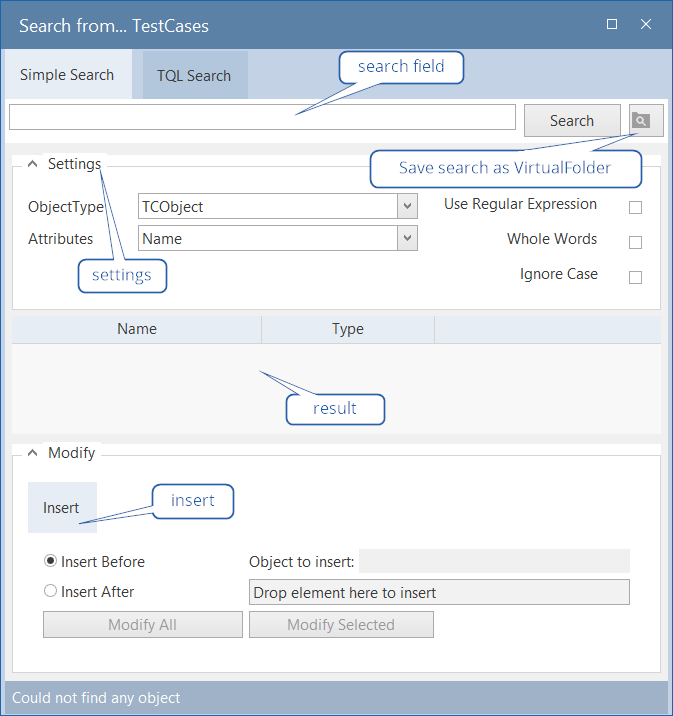Collapse the Modify section

pos(32,453)
